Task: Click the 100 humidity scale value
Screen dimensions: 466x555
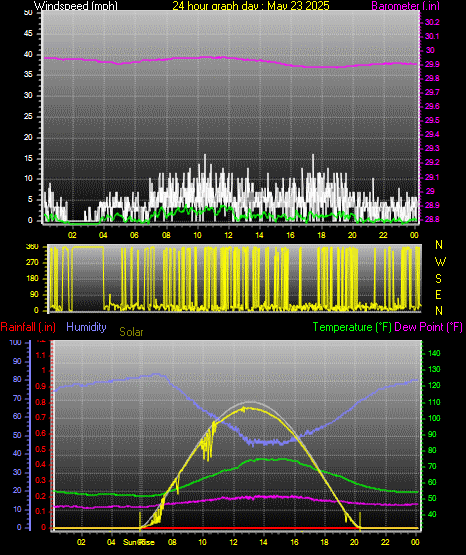Action: pos(16,342)
